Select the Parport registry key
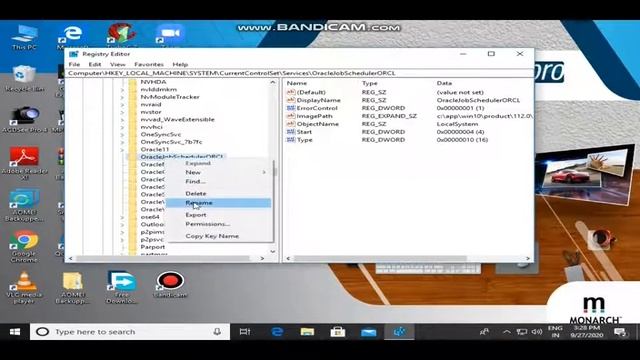This screenshot has width=640, height=360. click(x=153, y=247)
